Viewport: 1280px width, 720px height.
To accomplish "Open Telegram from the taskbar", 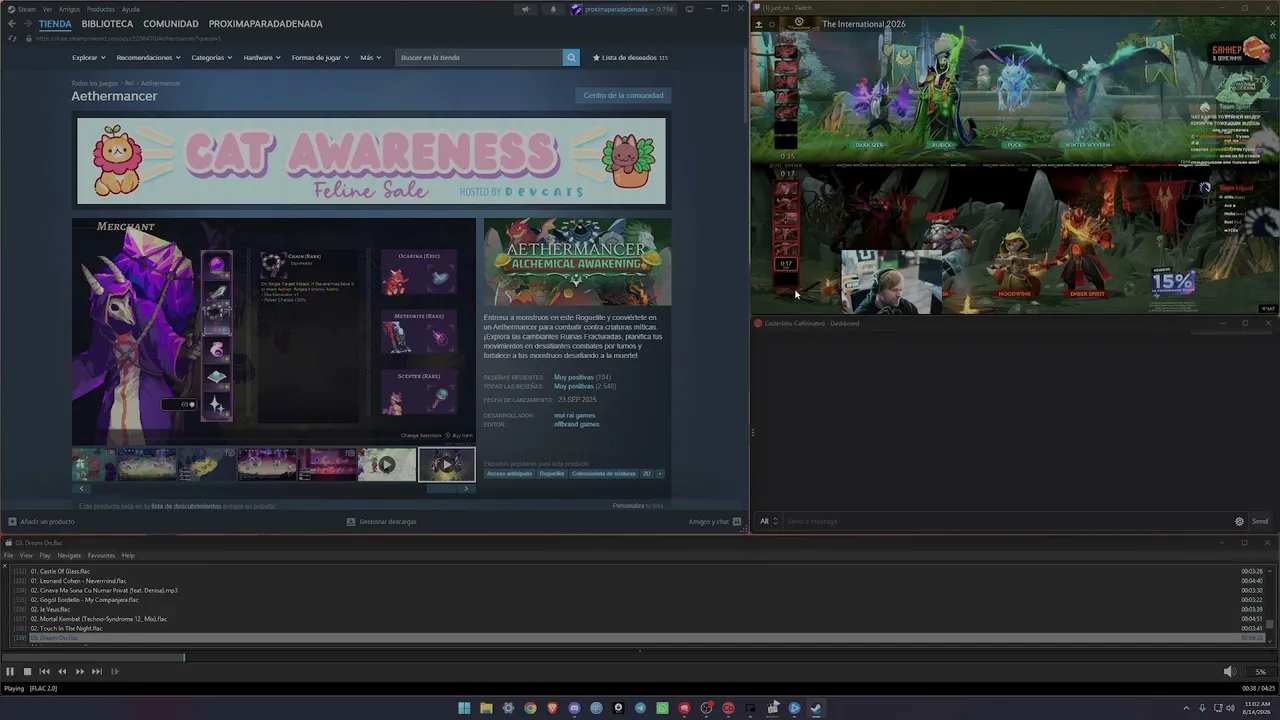I will coord(640,708).
